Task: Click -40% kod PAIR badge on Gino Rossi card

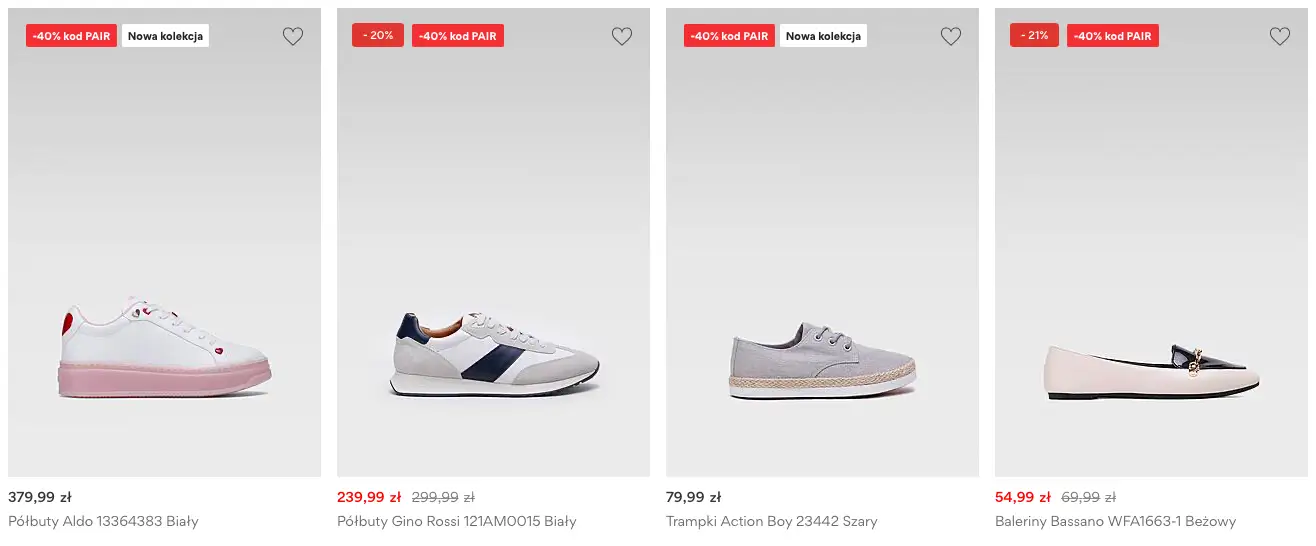Action: (x=458, y=36)
